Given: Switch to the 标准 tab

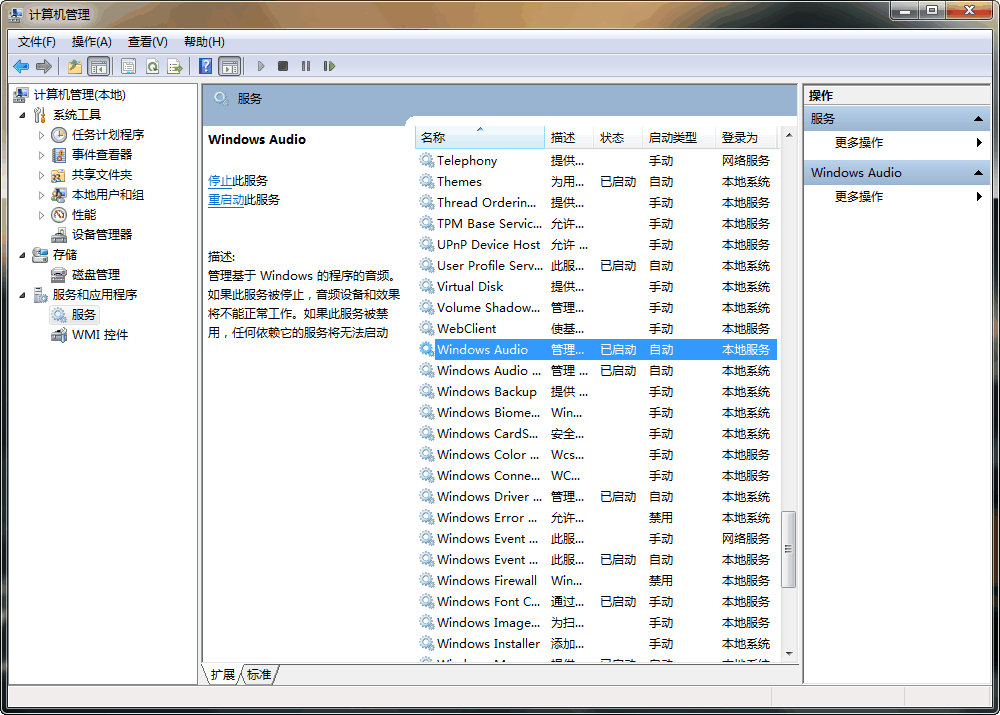Looking at the screenshot, I should (x=258, y=675).
